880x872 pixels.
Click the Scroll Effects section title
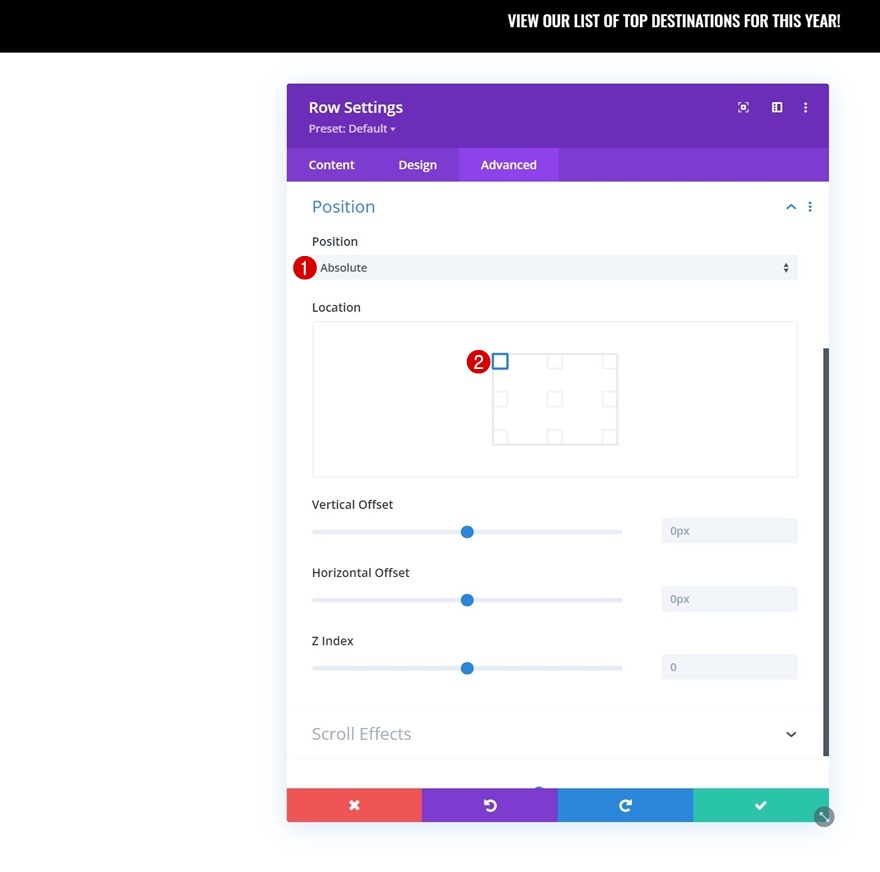[x=361, y=734]
